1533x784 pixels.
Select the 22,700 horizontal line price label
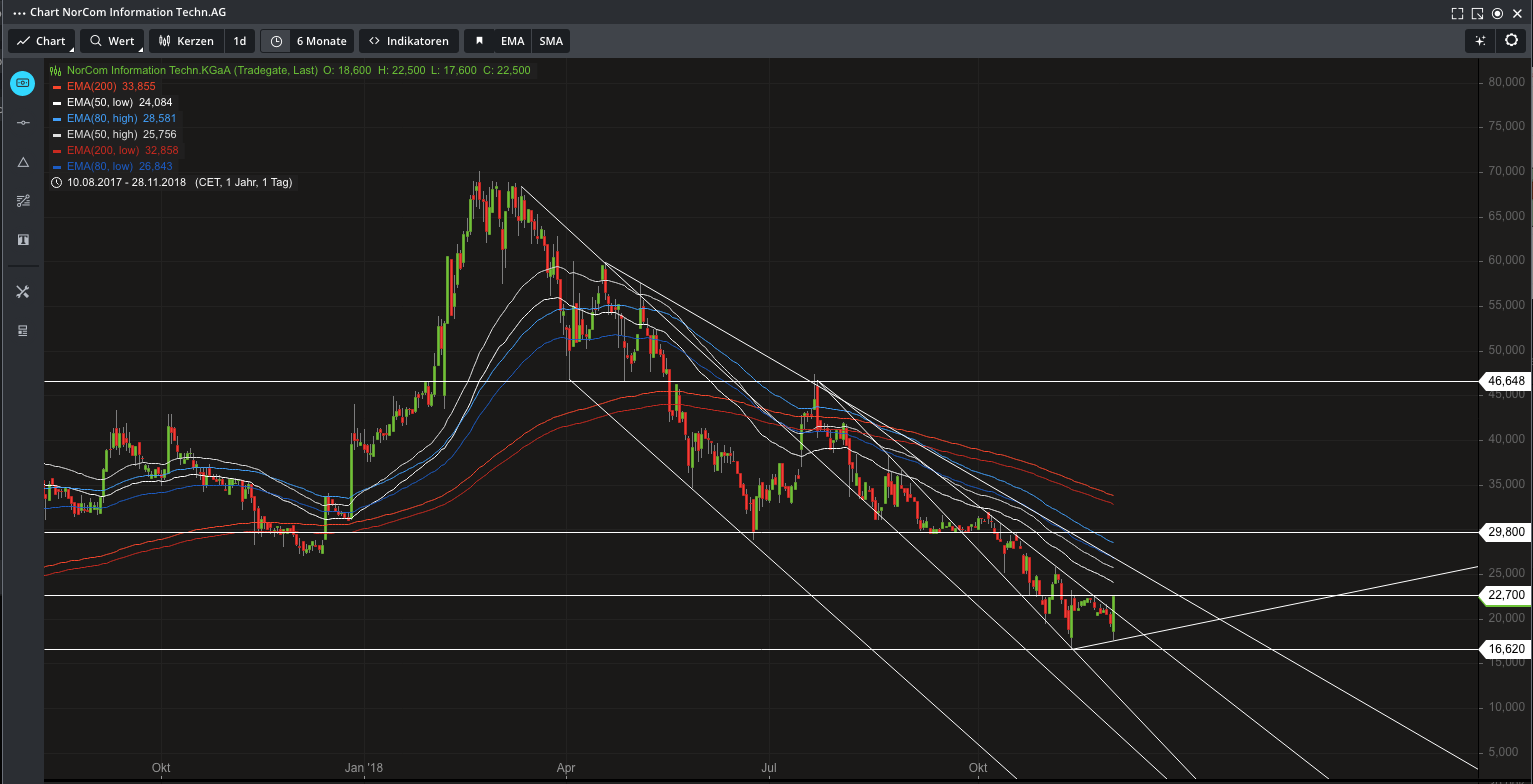pos(1506,595)
